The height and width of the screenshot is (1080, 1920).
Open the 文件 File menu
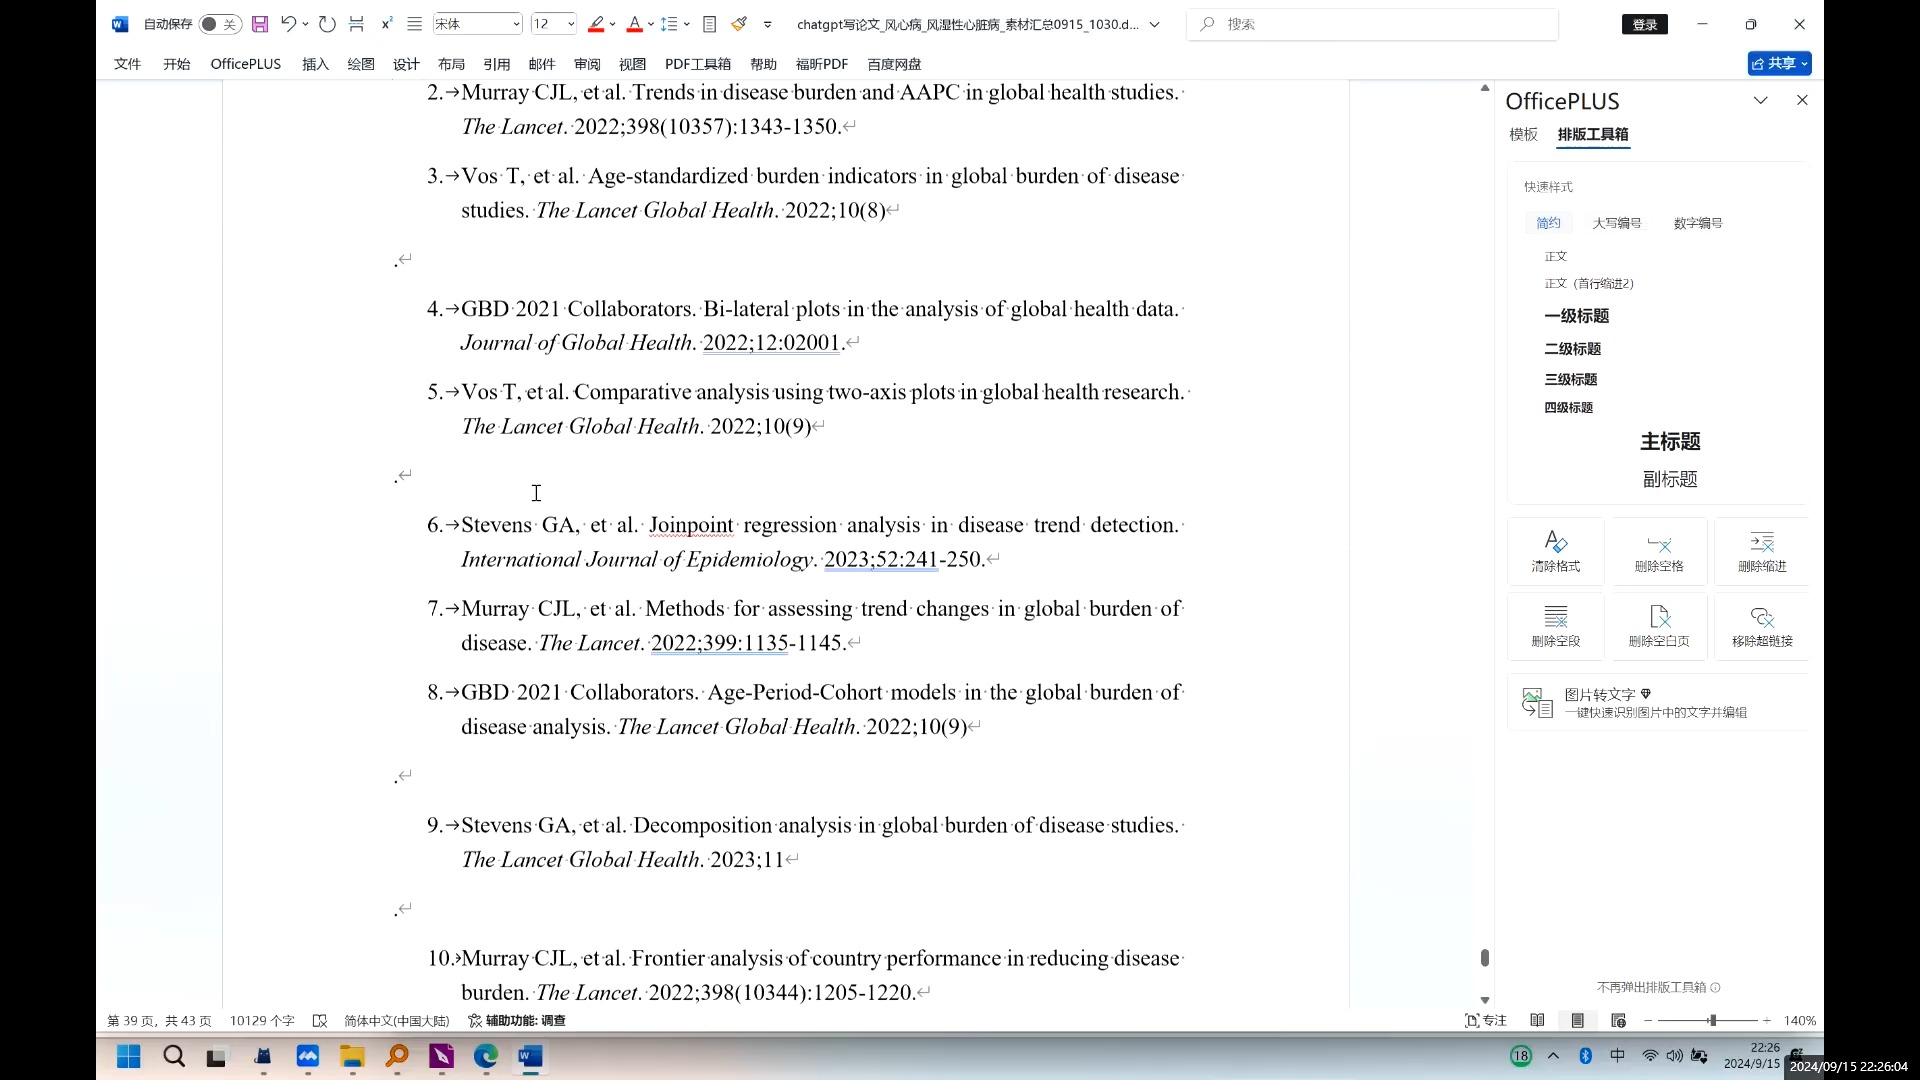click(127, 64)
